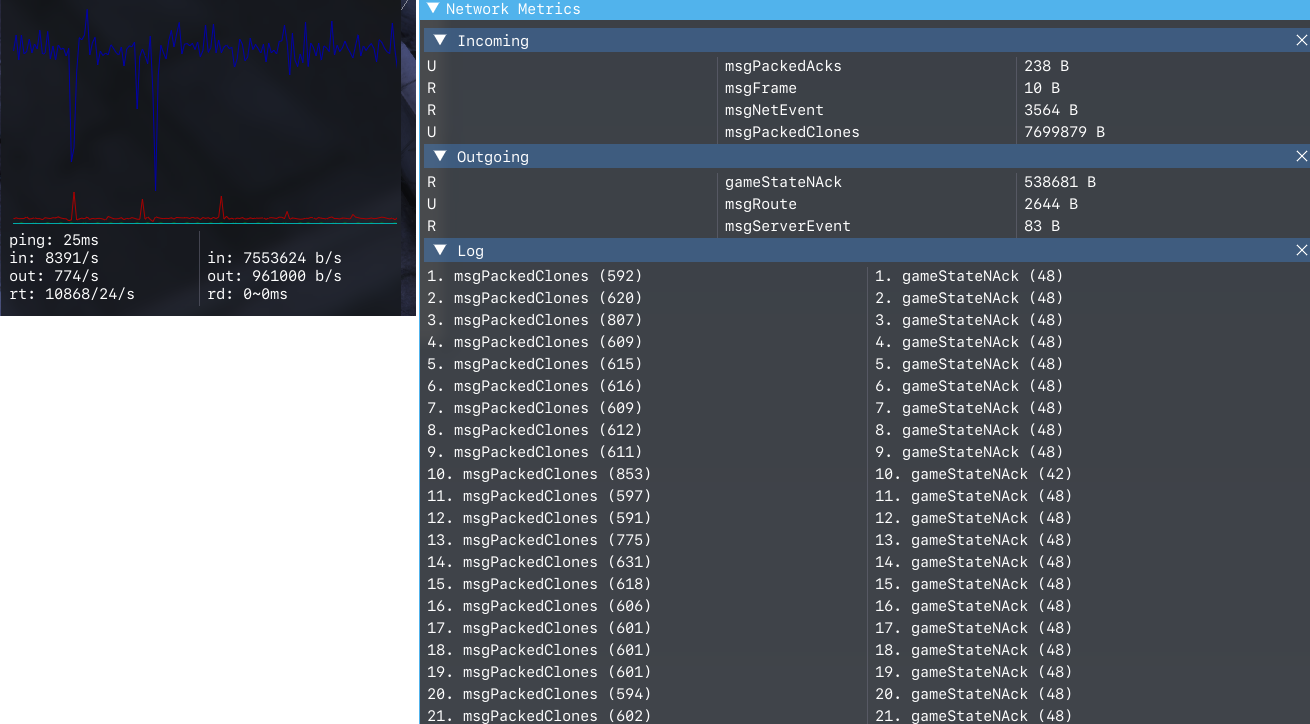Click the msgServerEvent outgoing entry
This screenshot has width=1310, height=724.
pyautogui.click(x=788, y=226)
